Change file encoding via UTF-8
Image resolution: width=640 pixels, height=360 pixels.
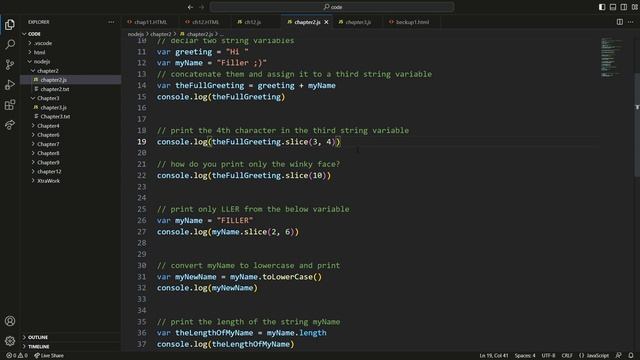pyautogui.click(x=548, y=356)
